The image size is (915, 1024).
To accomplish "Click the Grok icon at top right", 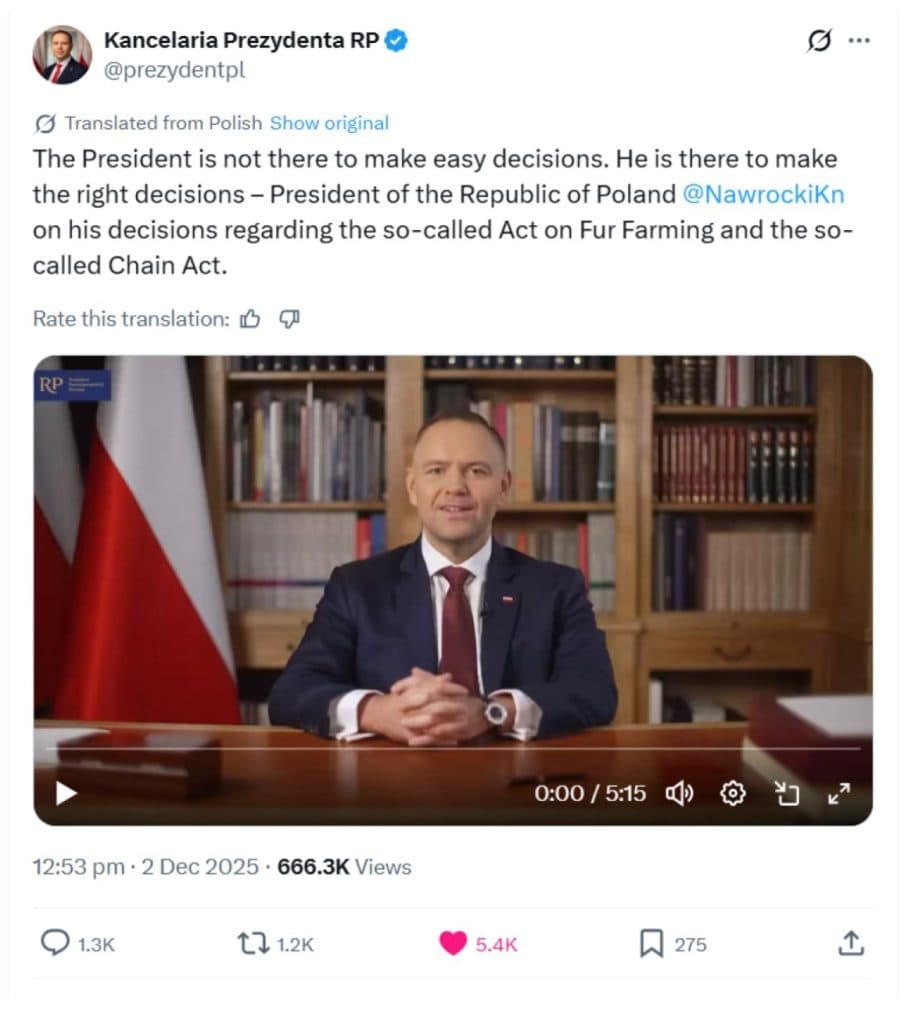I will [818, 41].
